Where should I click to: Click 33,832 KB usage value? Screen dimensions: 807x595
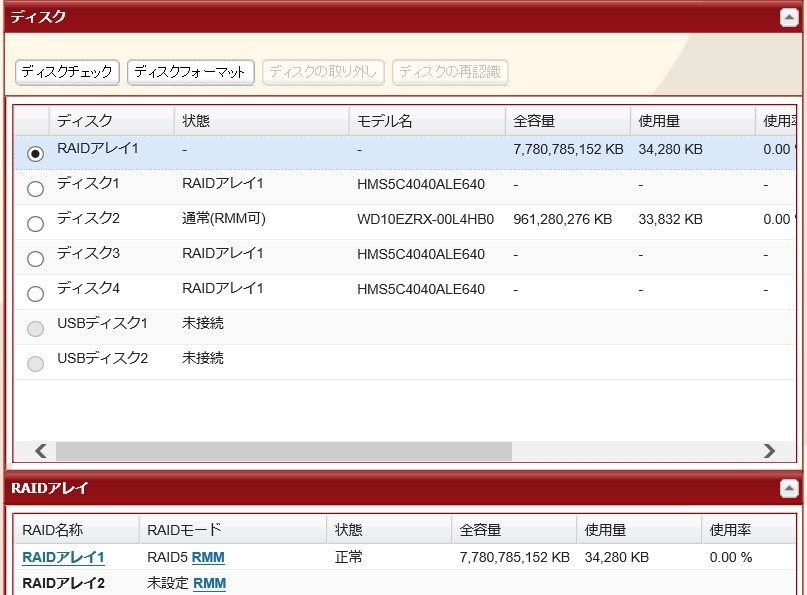[x=670, y=219]
